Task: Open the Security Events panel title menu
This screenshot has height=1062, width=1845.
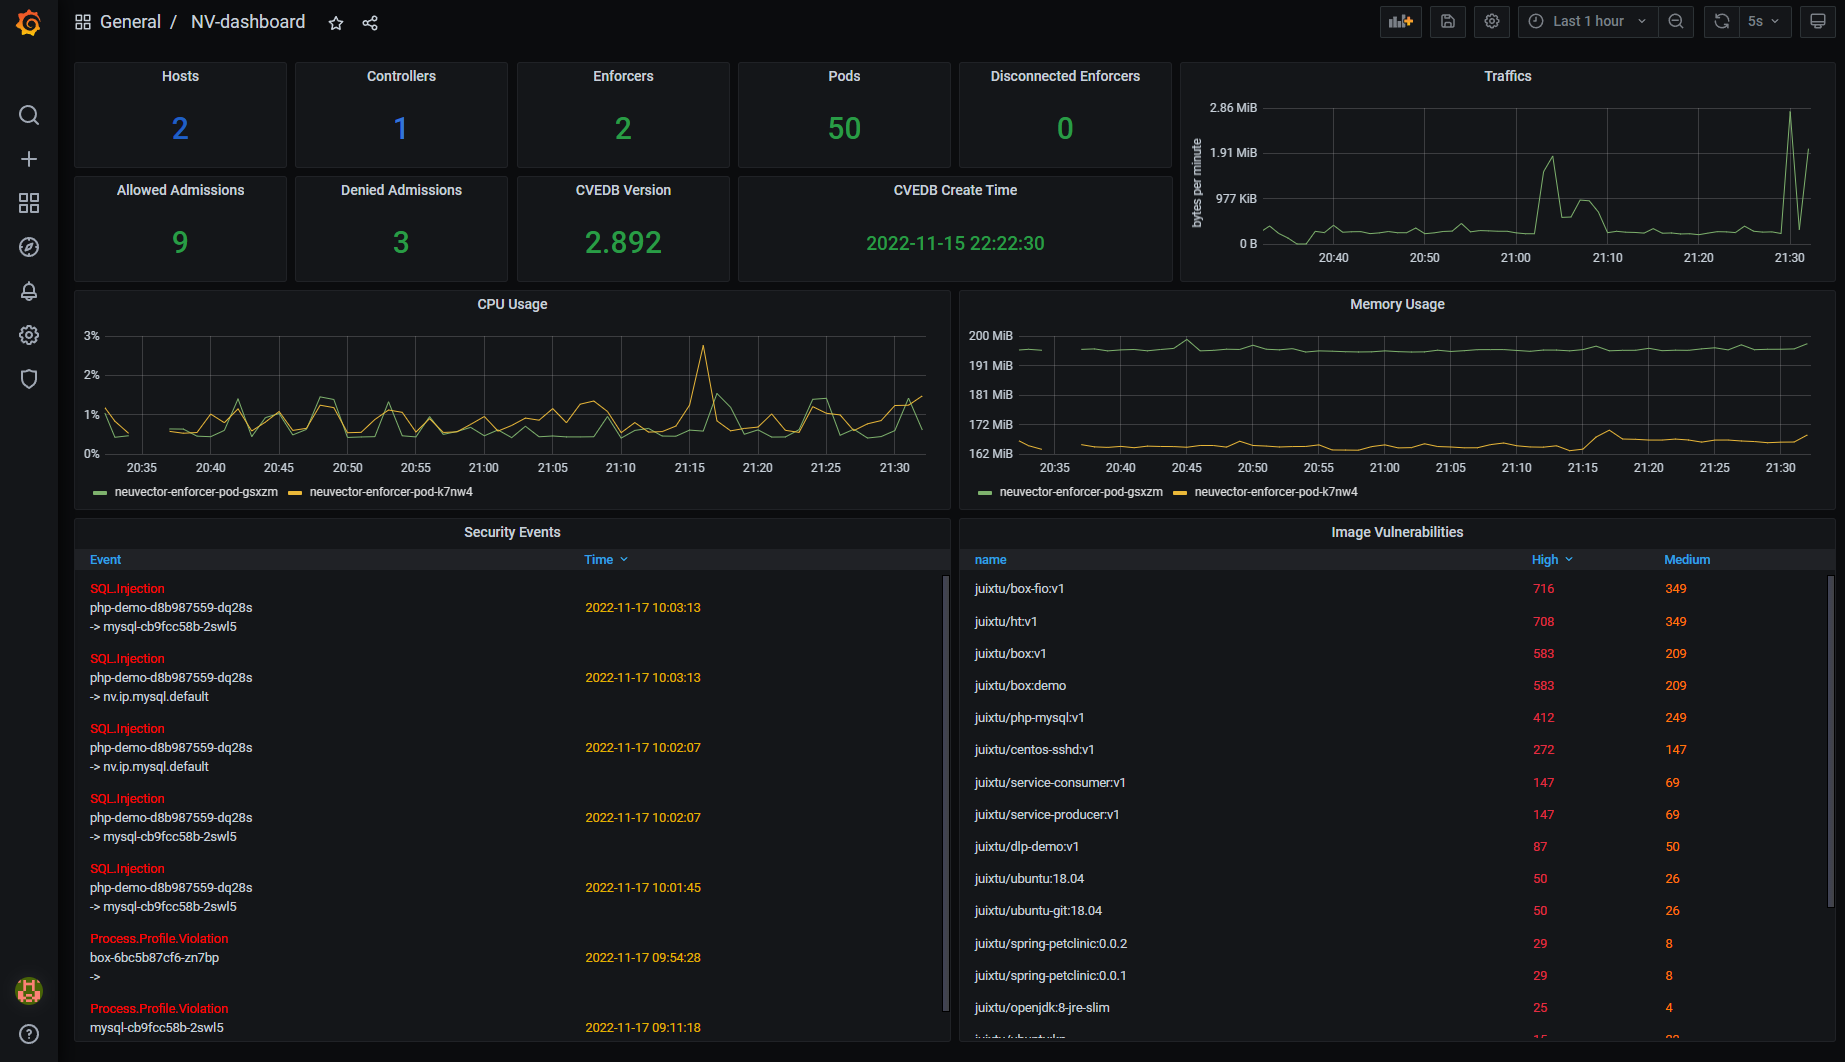Action: coord(512,532)
